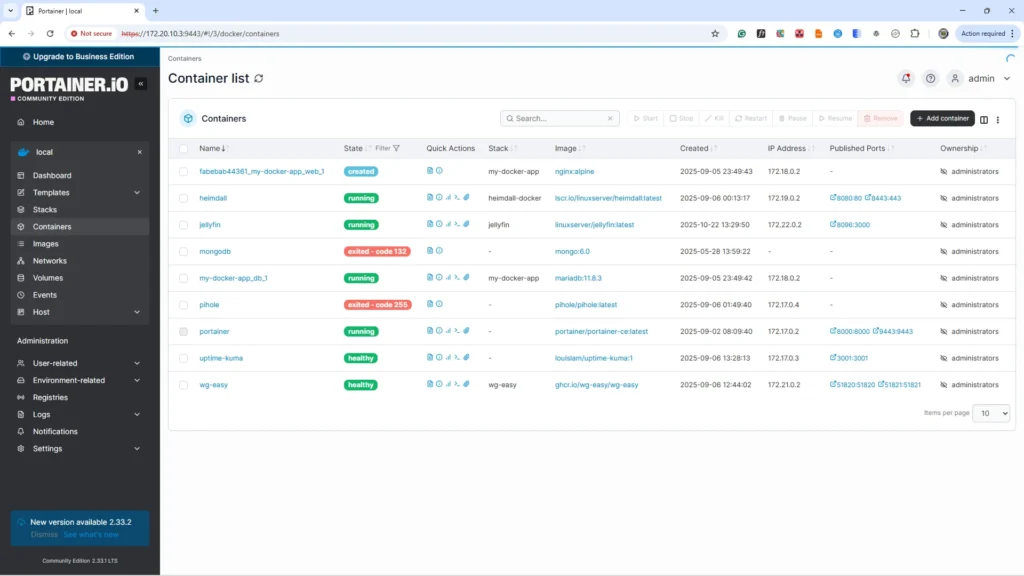
Task: Close the local environment with X icon
Action: click(139, 152)
